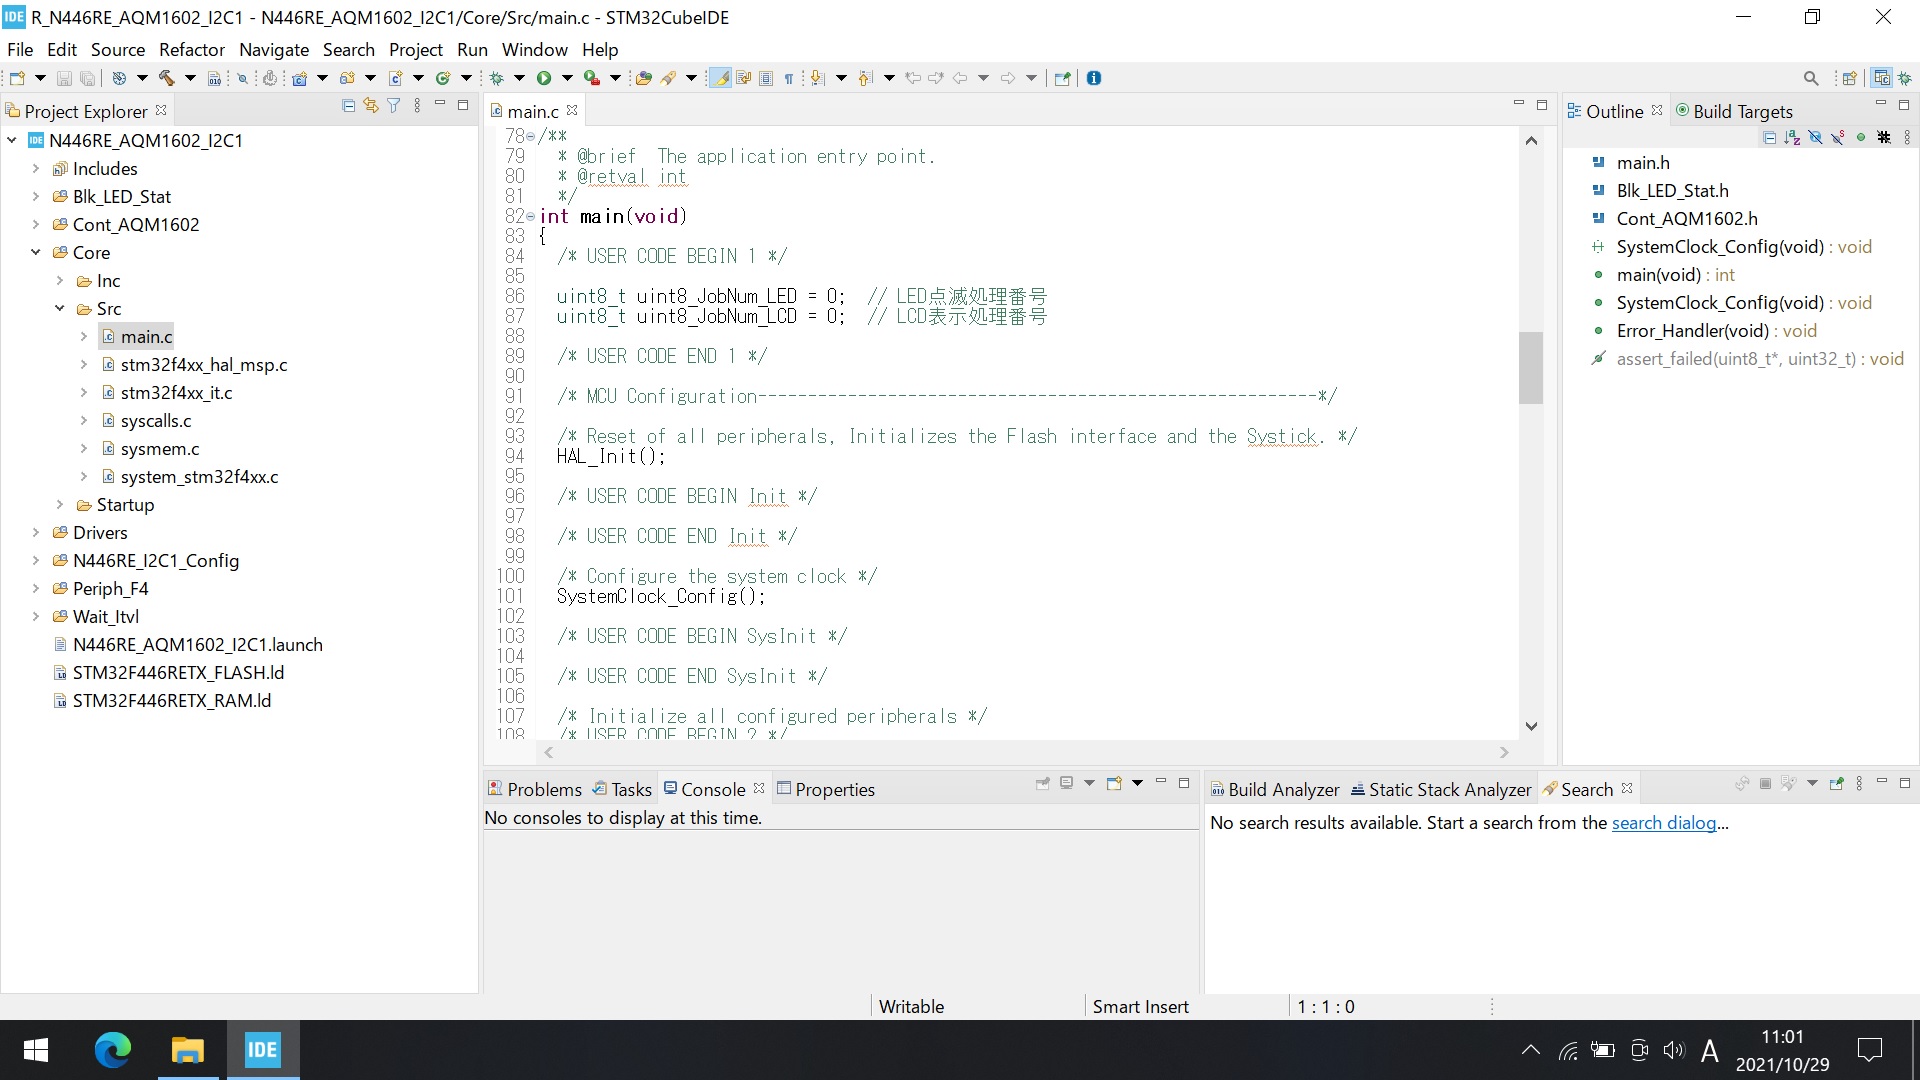
Task: Open the Build hammer dropdown arrow
Action: click(190, 78)
